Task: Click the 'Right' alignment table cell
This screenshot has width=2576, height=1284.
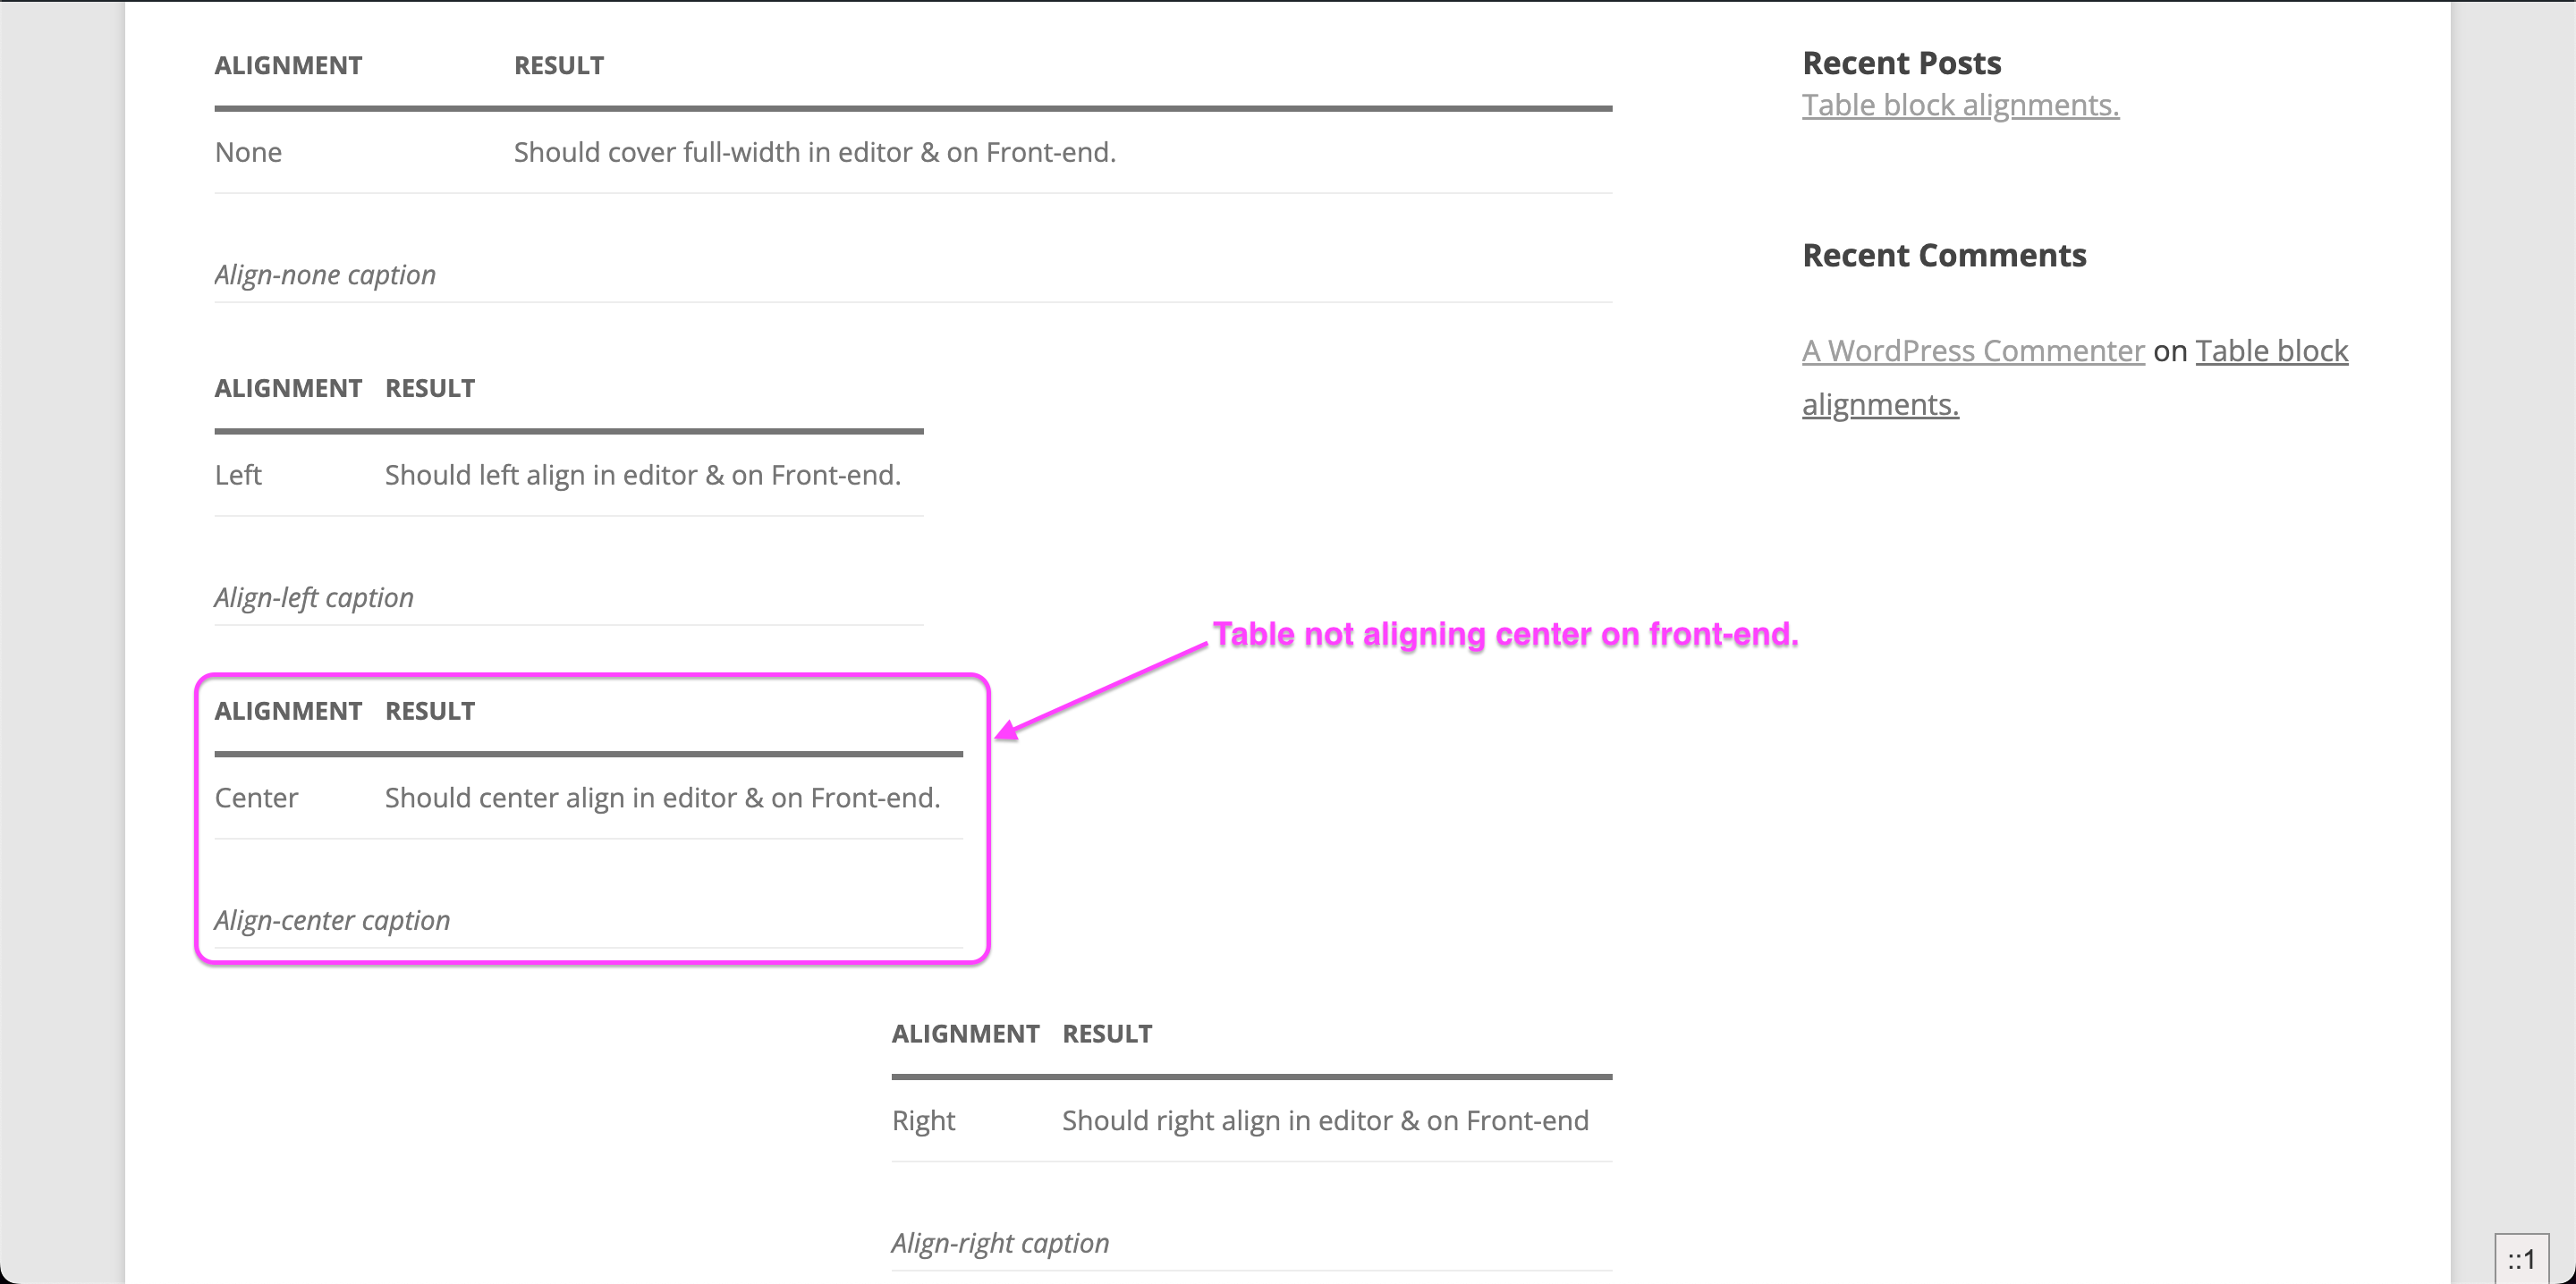Action: click(x=923, y=1121)
